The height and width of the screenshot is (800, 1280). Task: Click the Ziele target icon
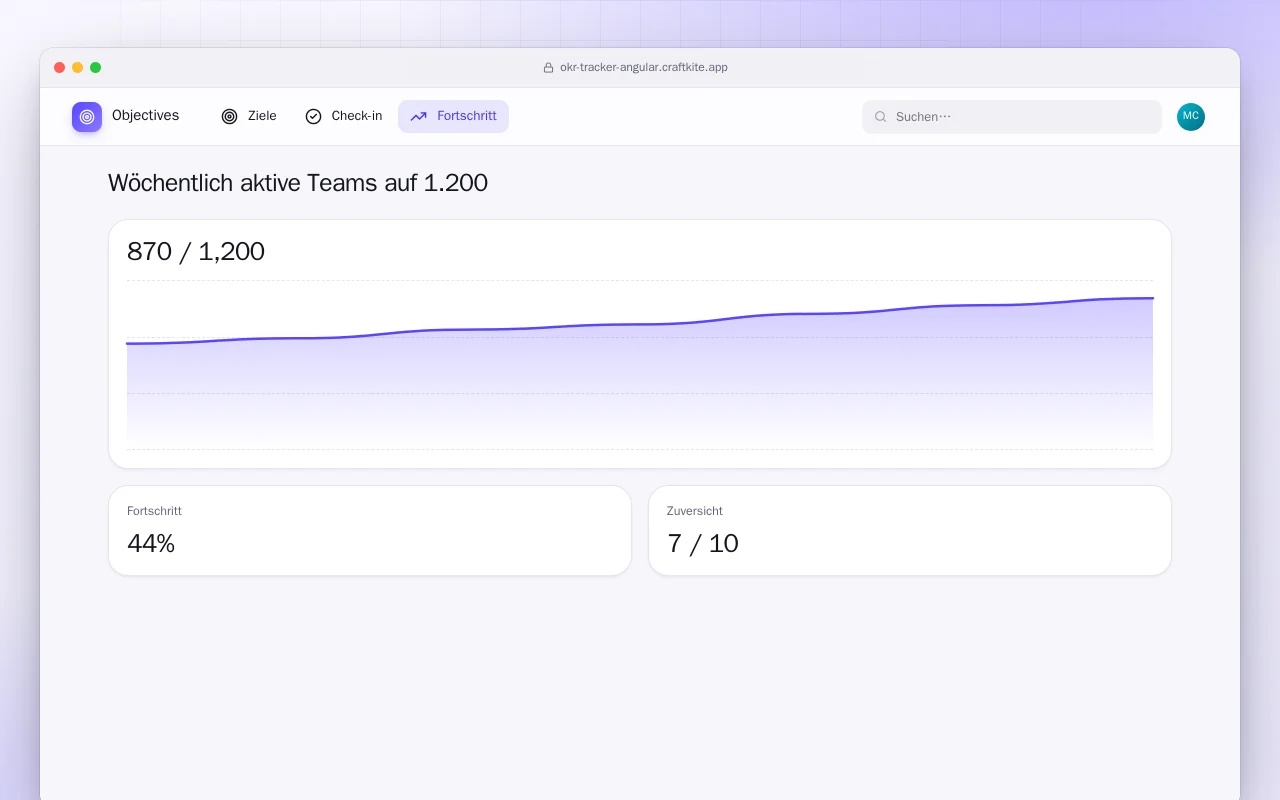pos(229,116)
